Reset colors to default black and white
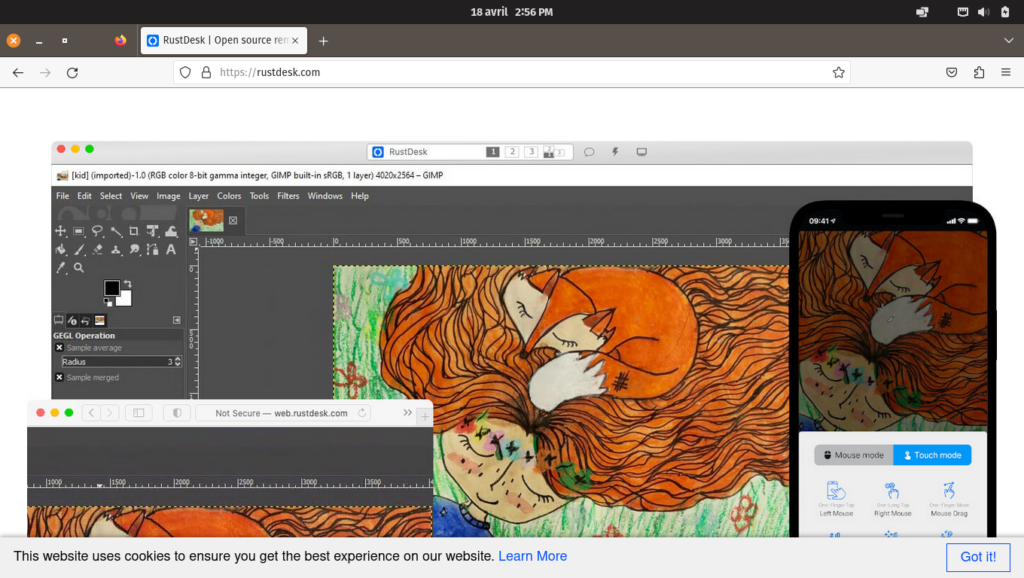The image size is (1024, 578). [x=108, y=302]
